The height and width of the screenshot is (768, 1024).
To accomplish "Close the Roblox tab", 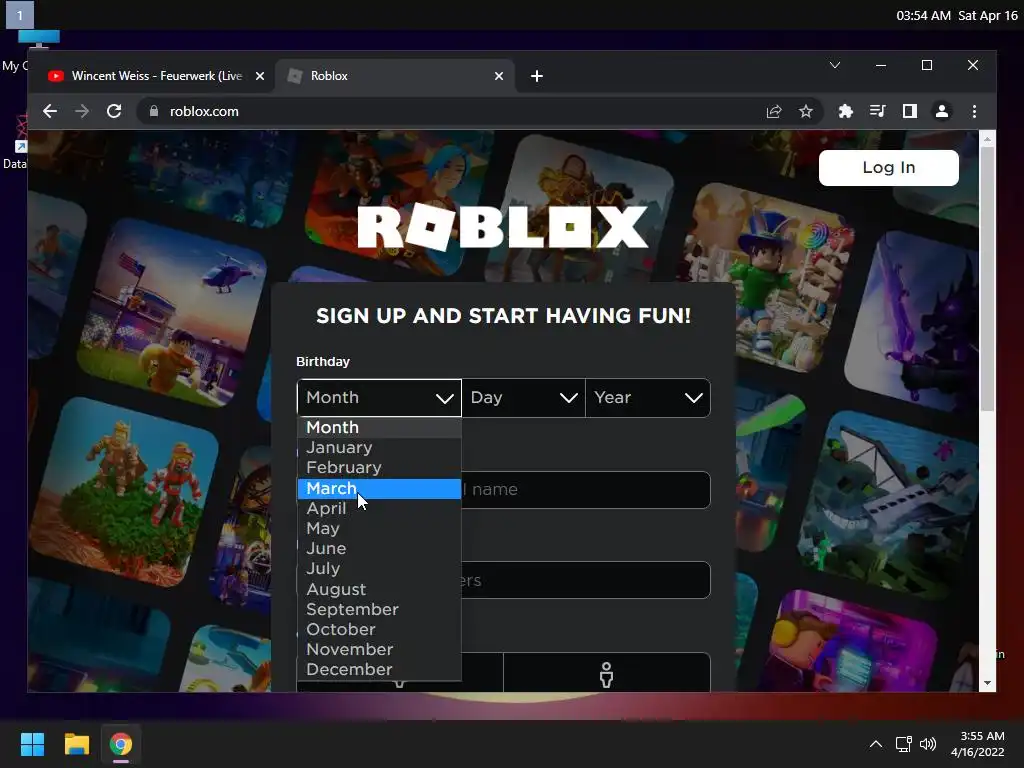I will 499,76.
